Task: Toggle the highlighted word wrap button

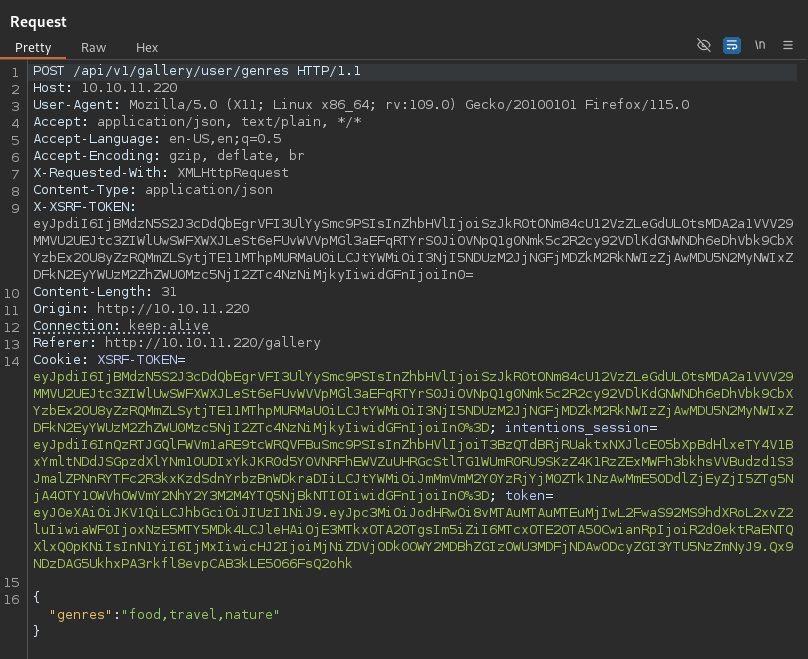Action: pyautogui.click(x=732, y=46)
